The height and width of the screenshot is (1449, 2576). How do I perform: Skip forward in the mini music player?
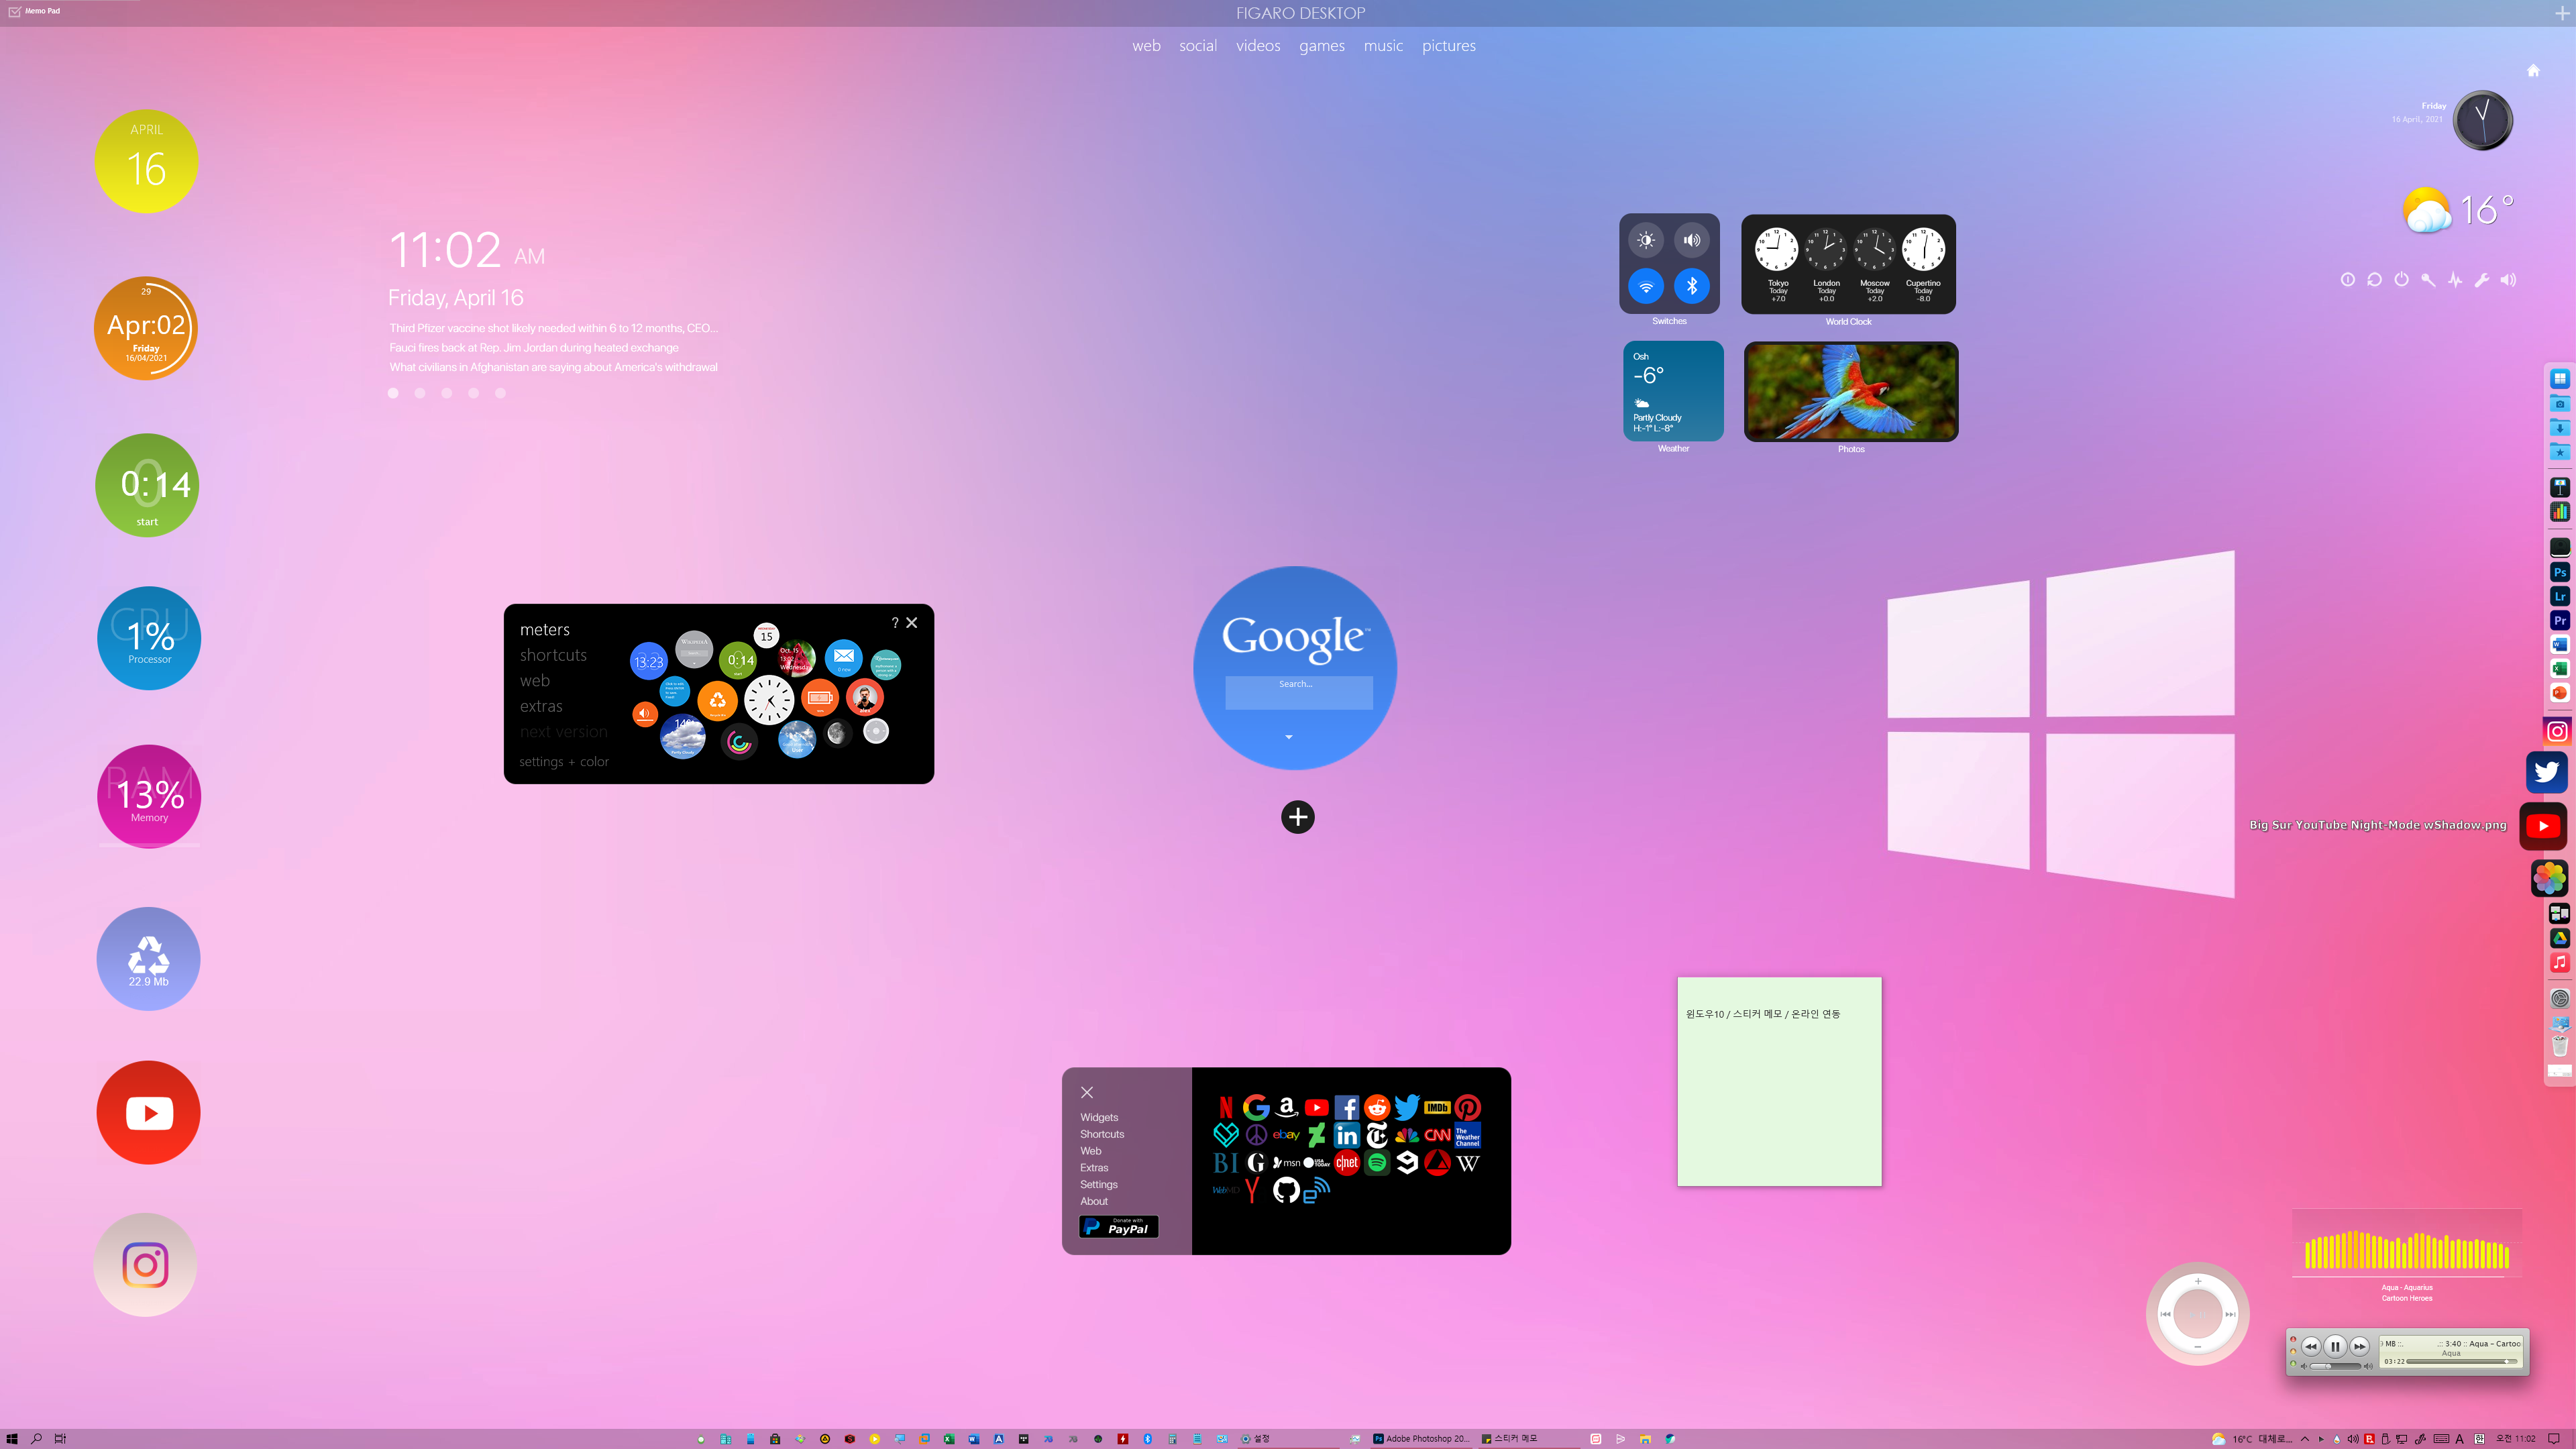[x=2360, y=1346]
